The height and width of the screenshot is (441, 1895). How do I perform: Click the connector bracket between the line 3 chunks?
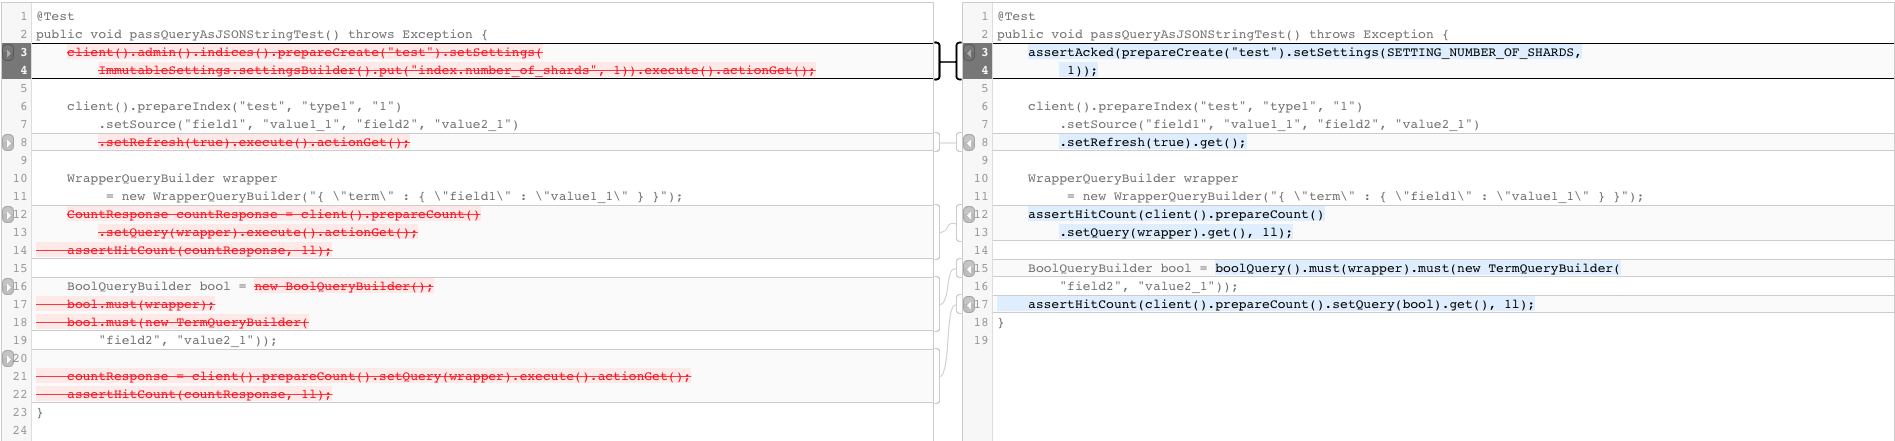click(947, 61)
